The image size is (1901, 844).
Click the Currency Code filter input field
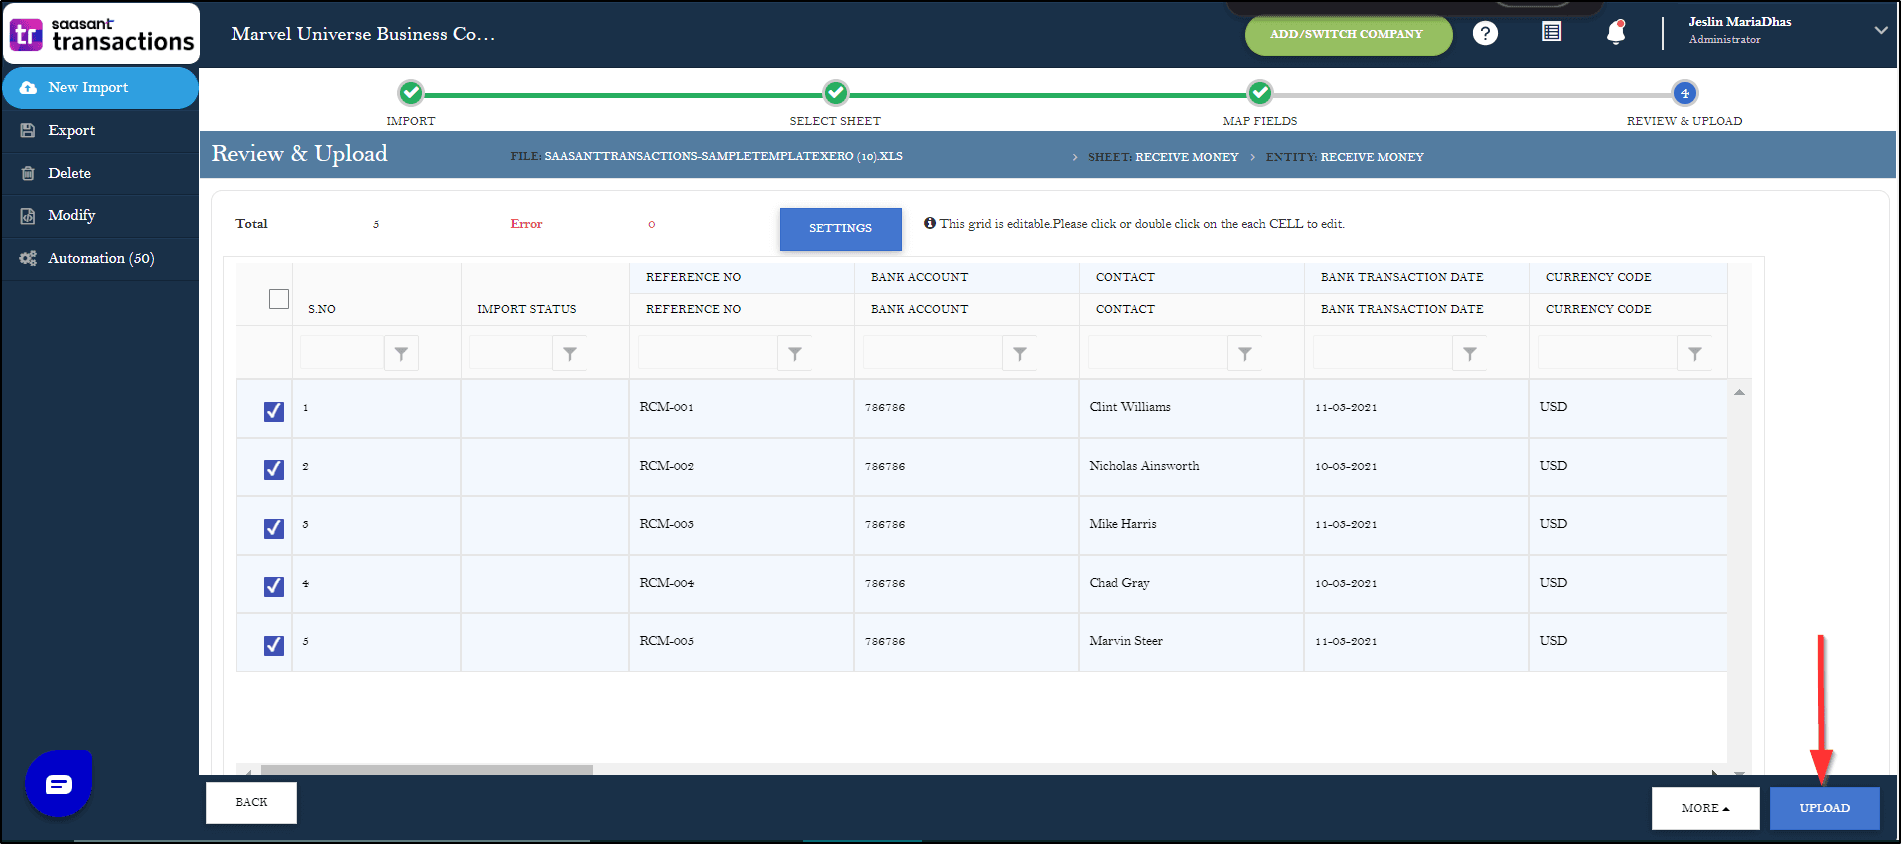click(1608, 353)
